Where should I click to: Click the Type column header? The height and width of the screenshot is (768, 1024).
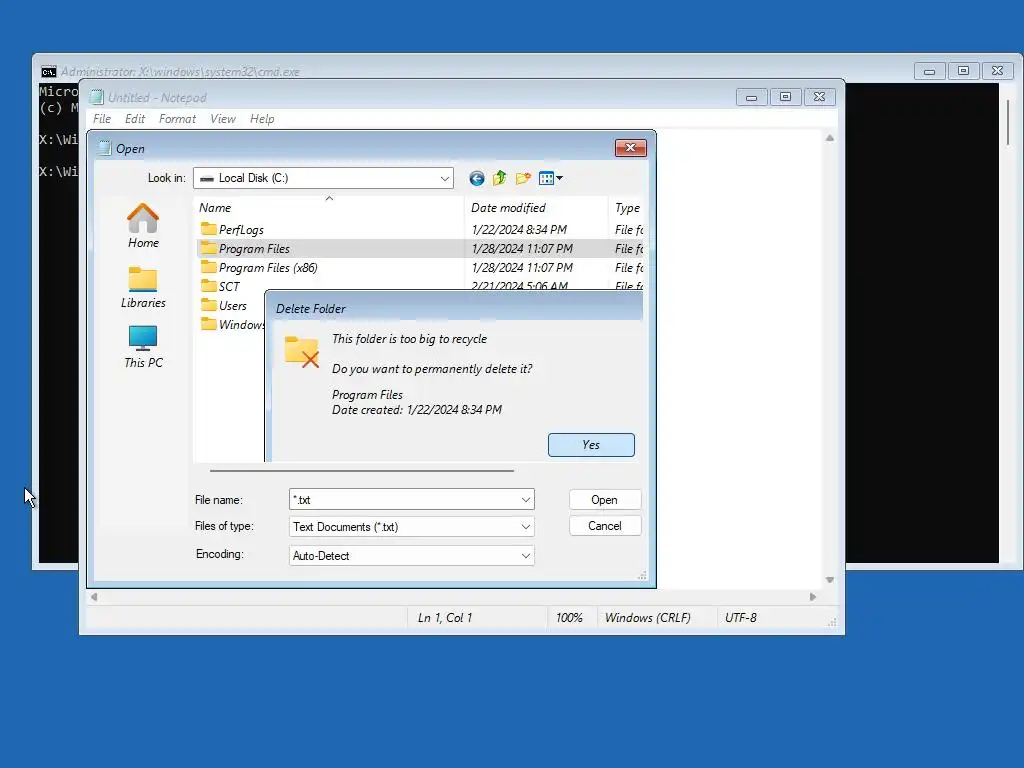click(x=627, y=208)
